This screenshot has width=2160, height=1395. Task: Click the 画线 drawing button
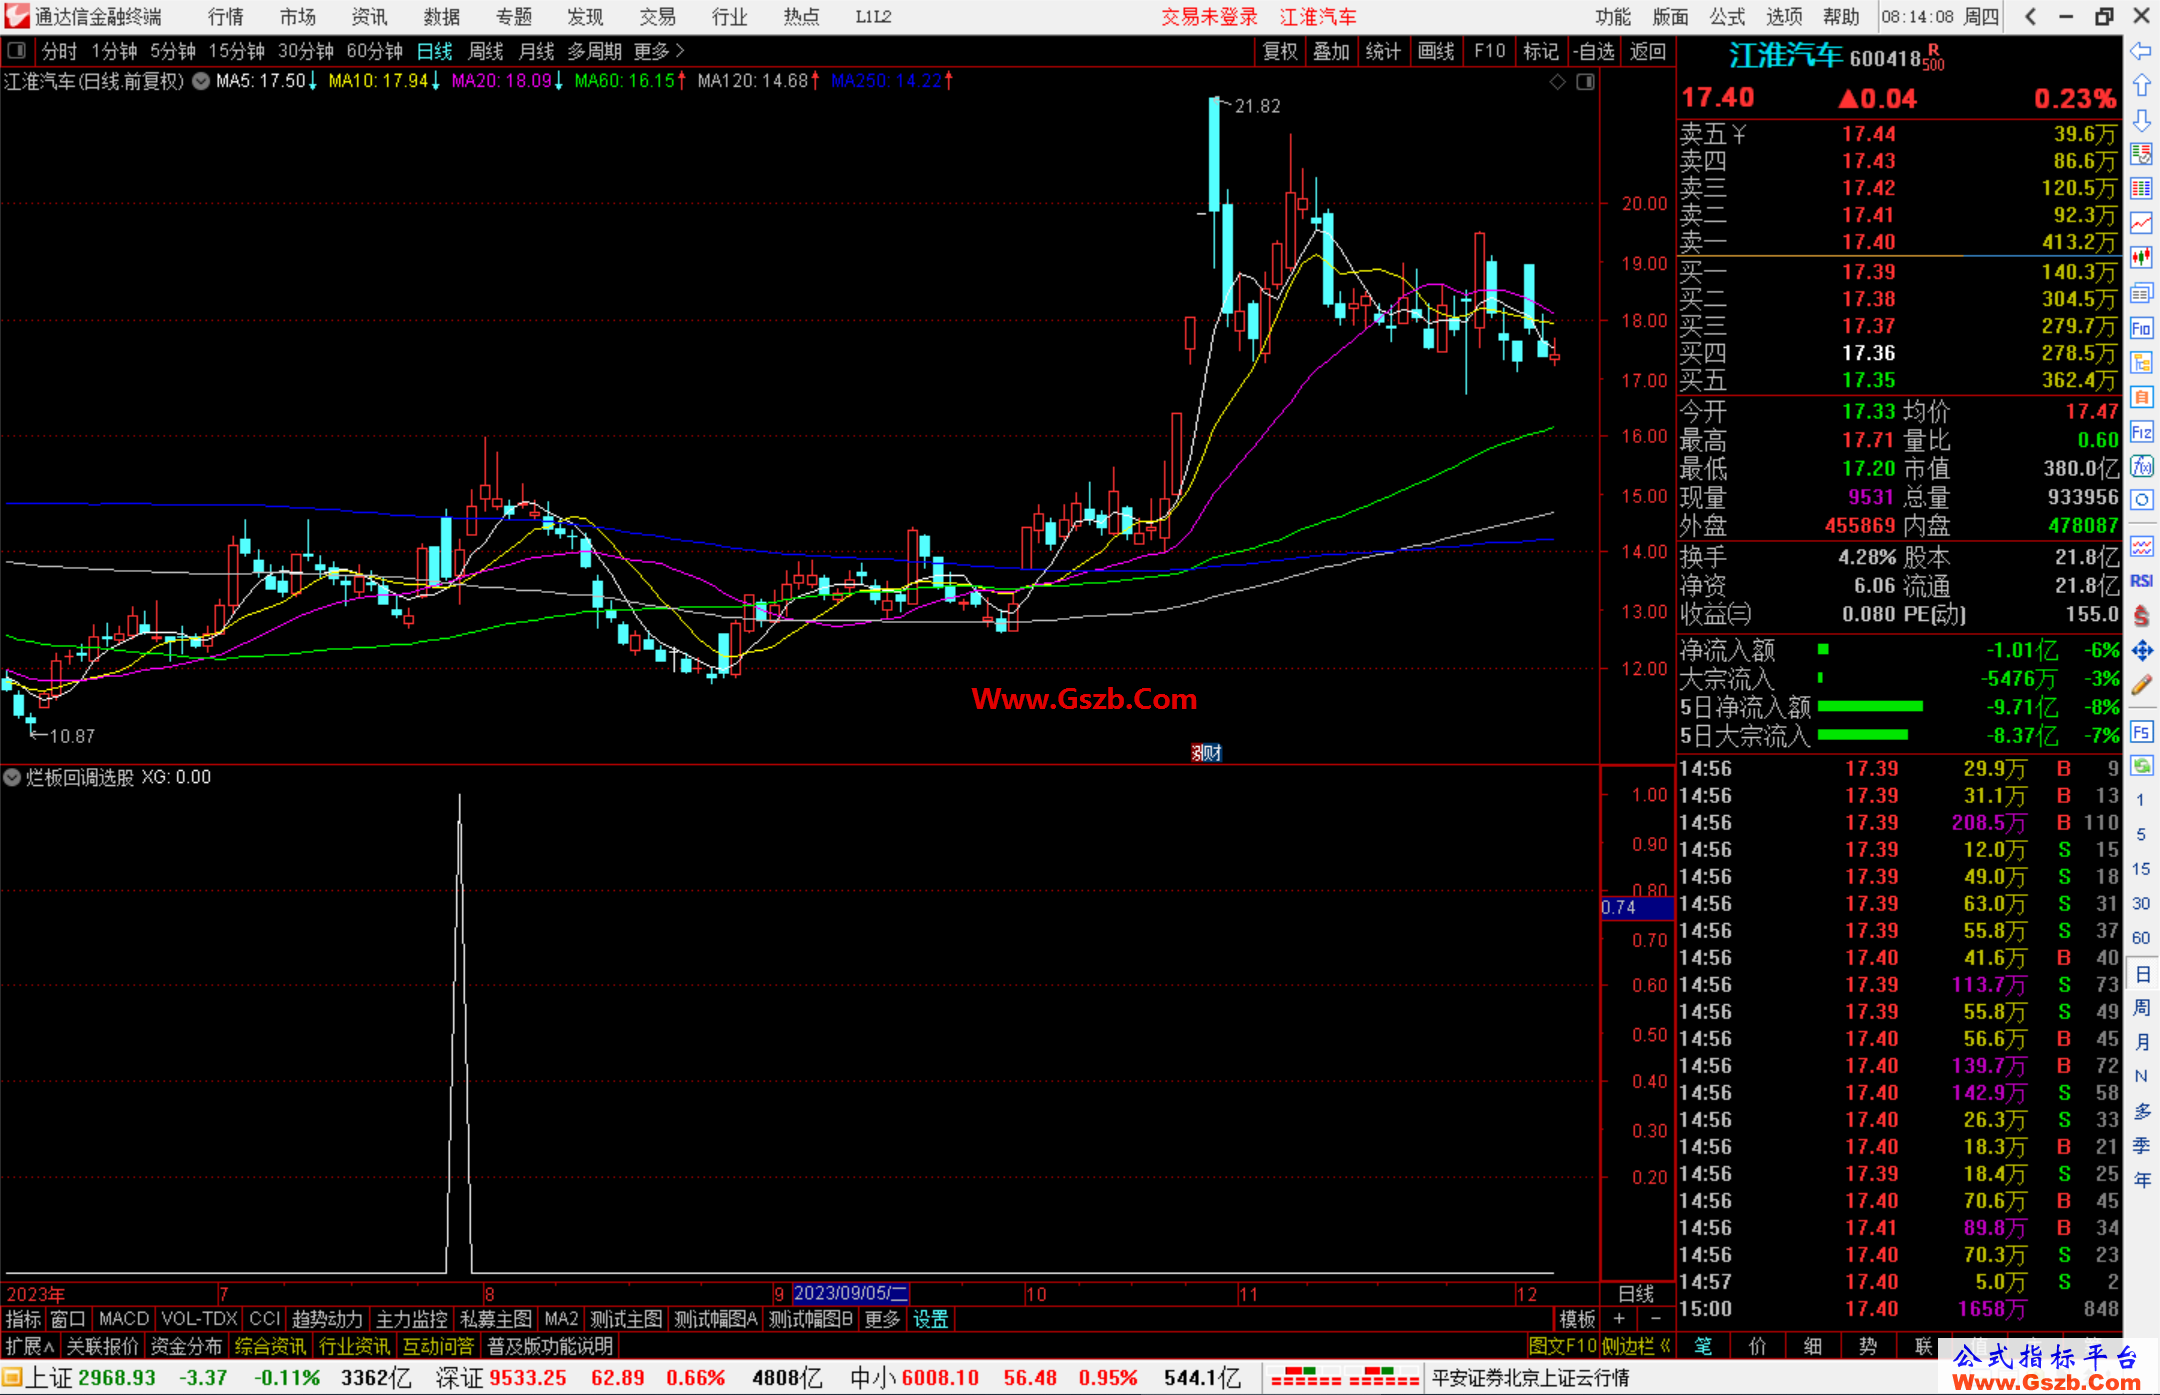(1436, 51)
